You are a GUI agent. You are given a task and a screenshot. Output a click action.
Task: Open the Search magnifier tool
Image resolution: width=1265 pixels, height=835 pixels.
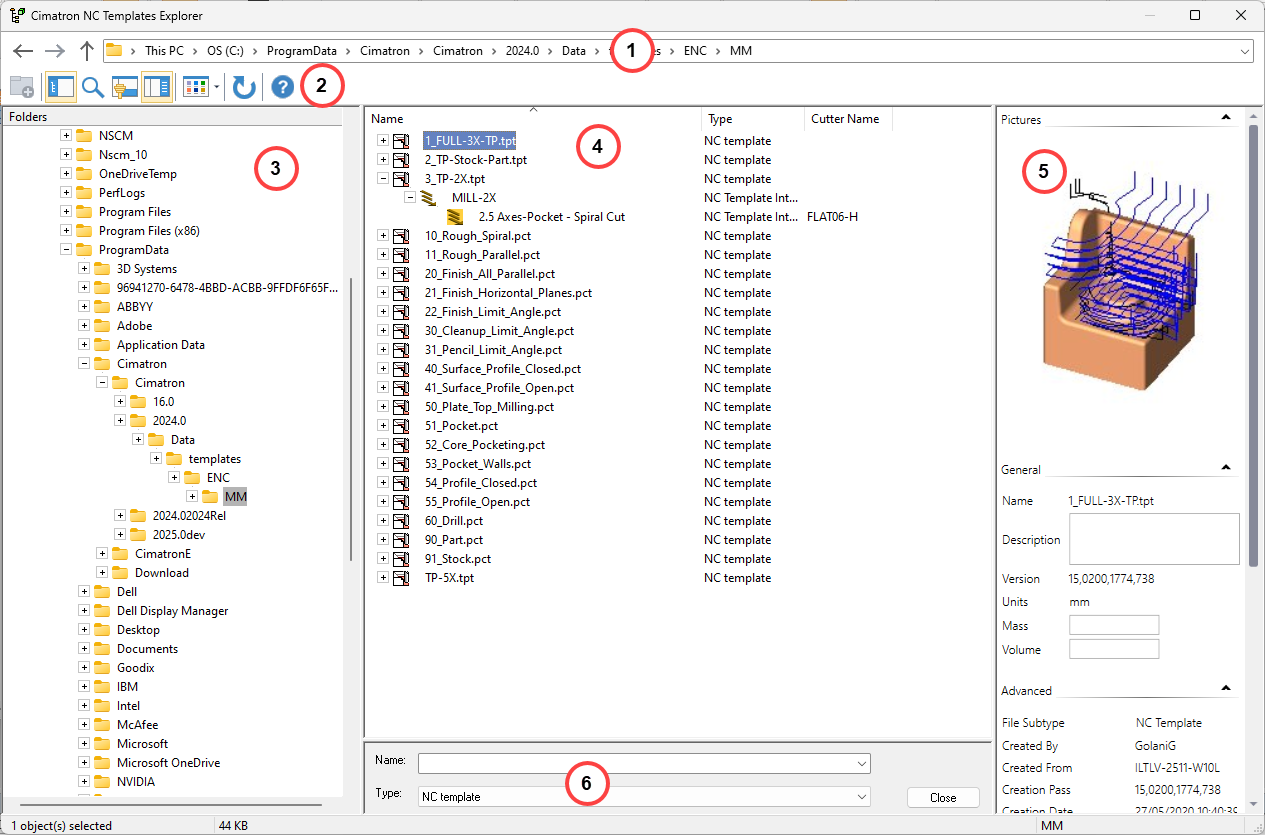tap(93, 88)
